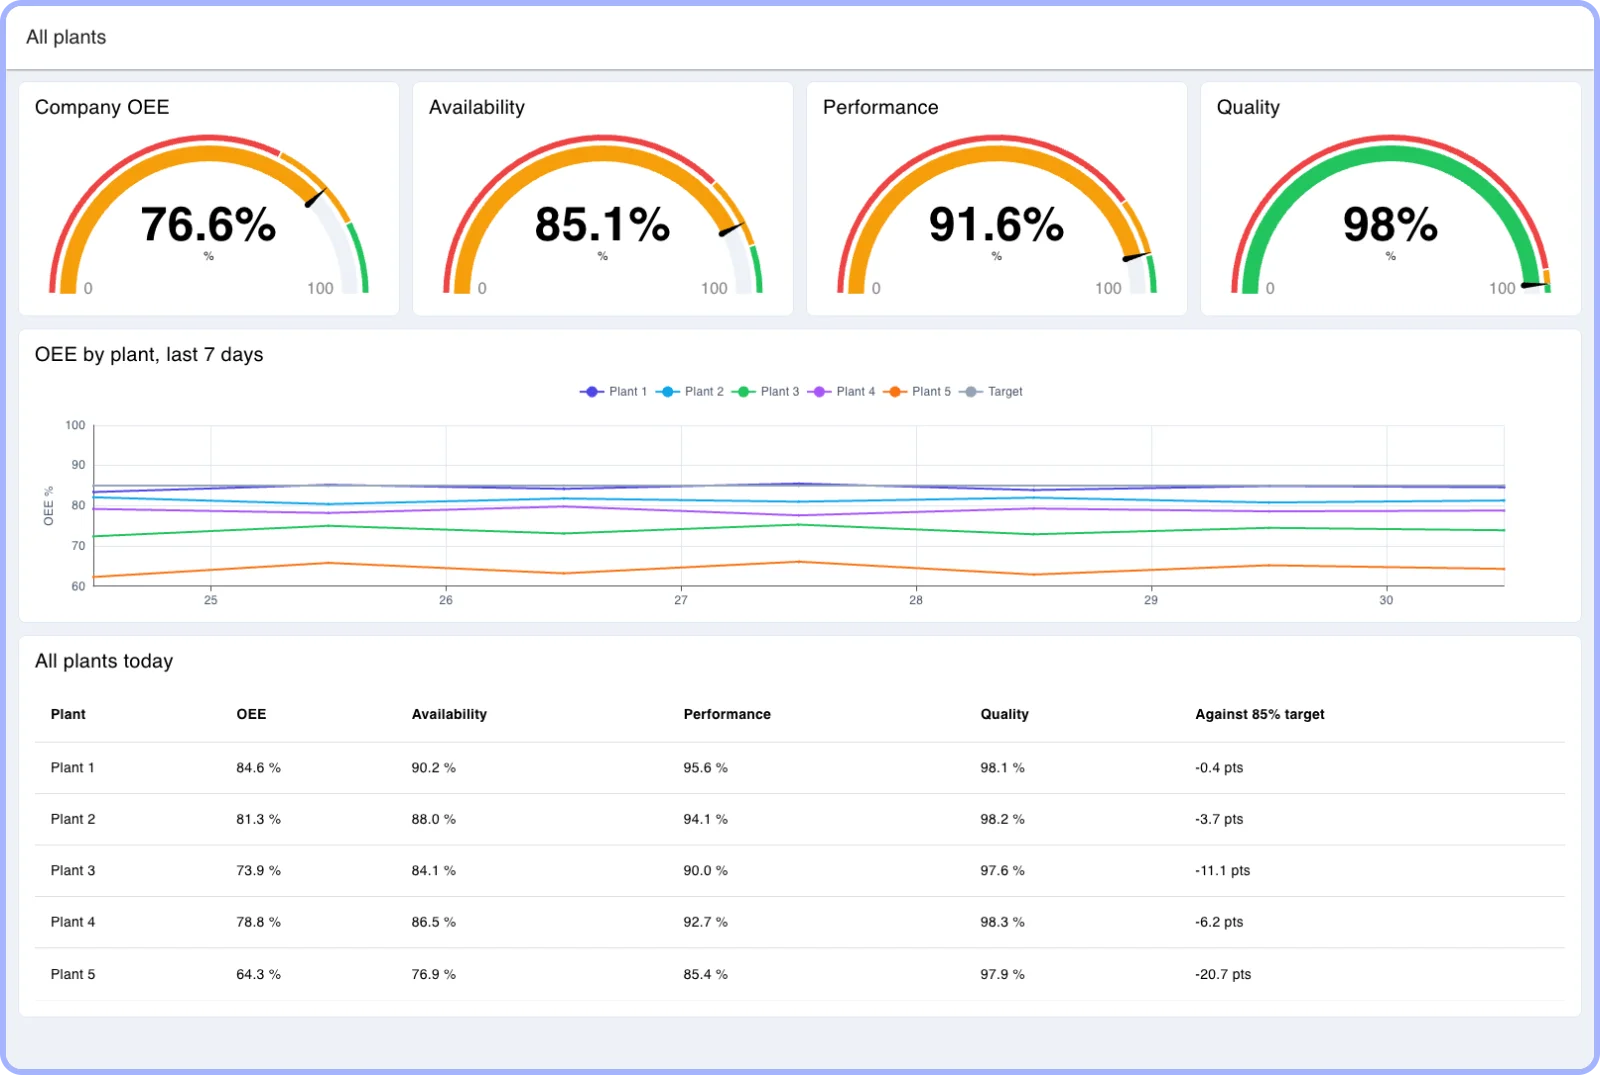Toggle the Plant 4 series in chart legend
Viewport: 1600px width, 1075px height.
coord(841,392)
